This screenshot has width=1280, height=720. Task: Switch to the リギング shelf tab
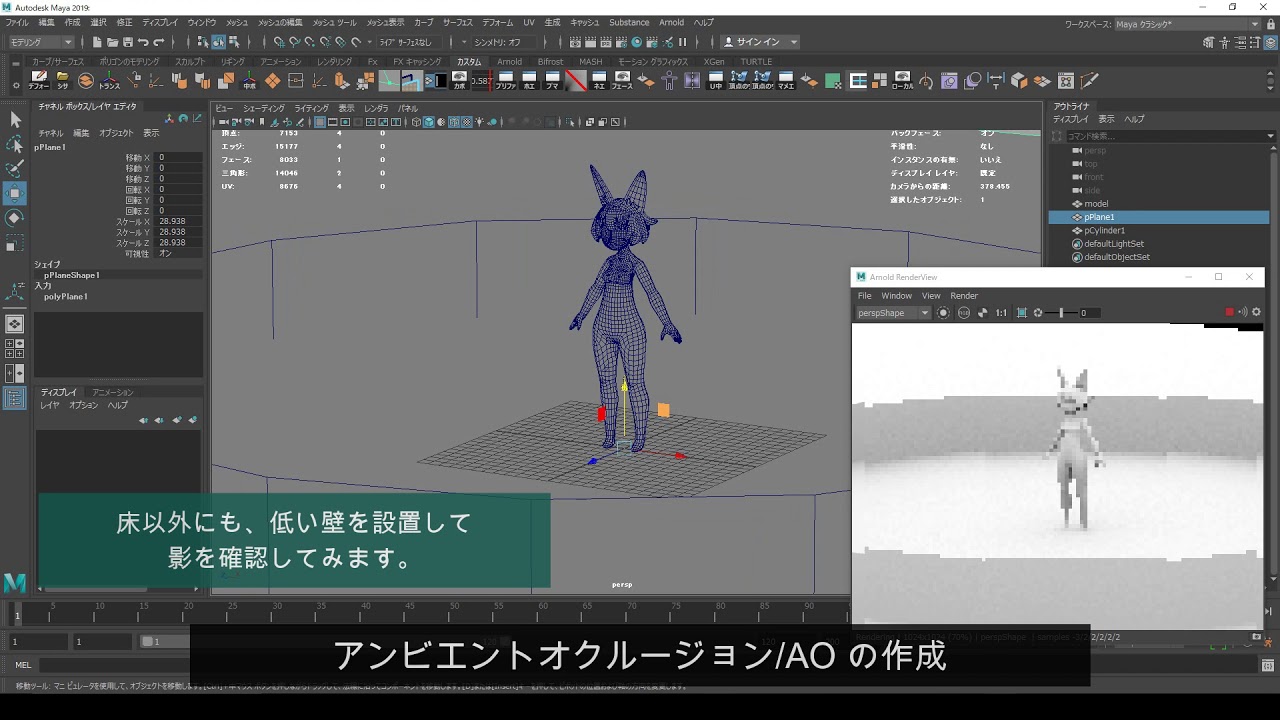233,61
